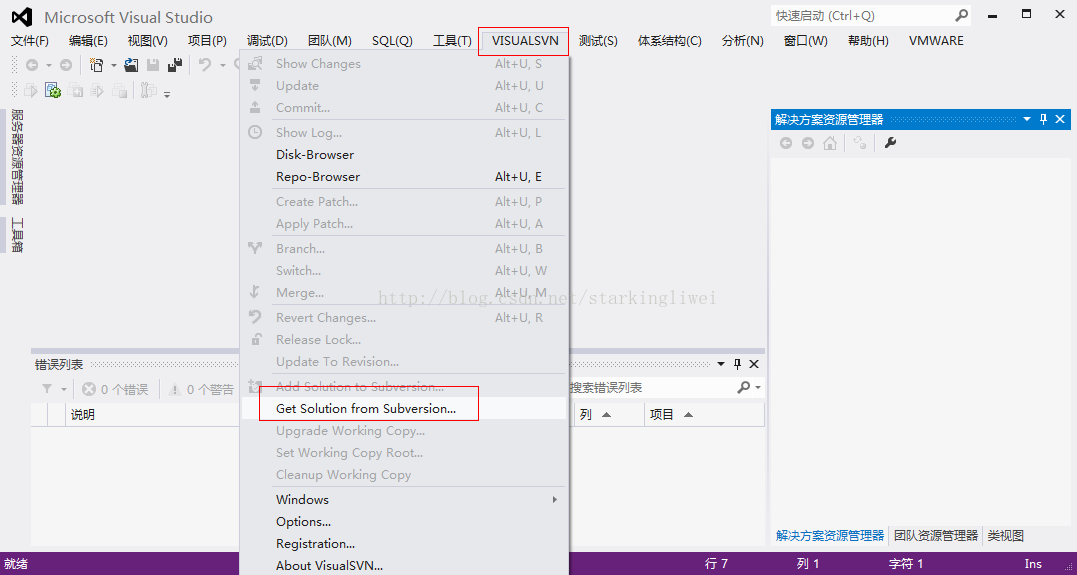The image size is (1077, 575).
Task: Click Solution Explorer home icon
Action: [x=830, y=143]
